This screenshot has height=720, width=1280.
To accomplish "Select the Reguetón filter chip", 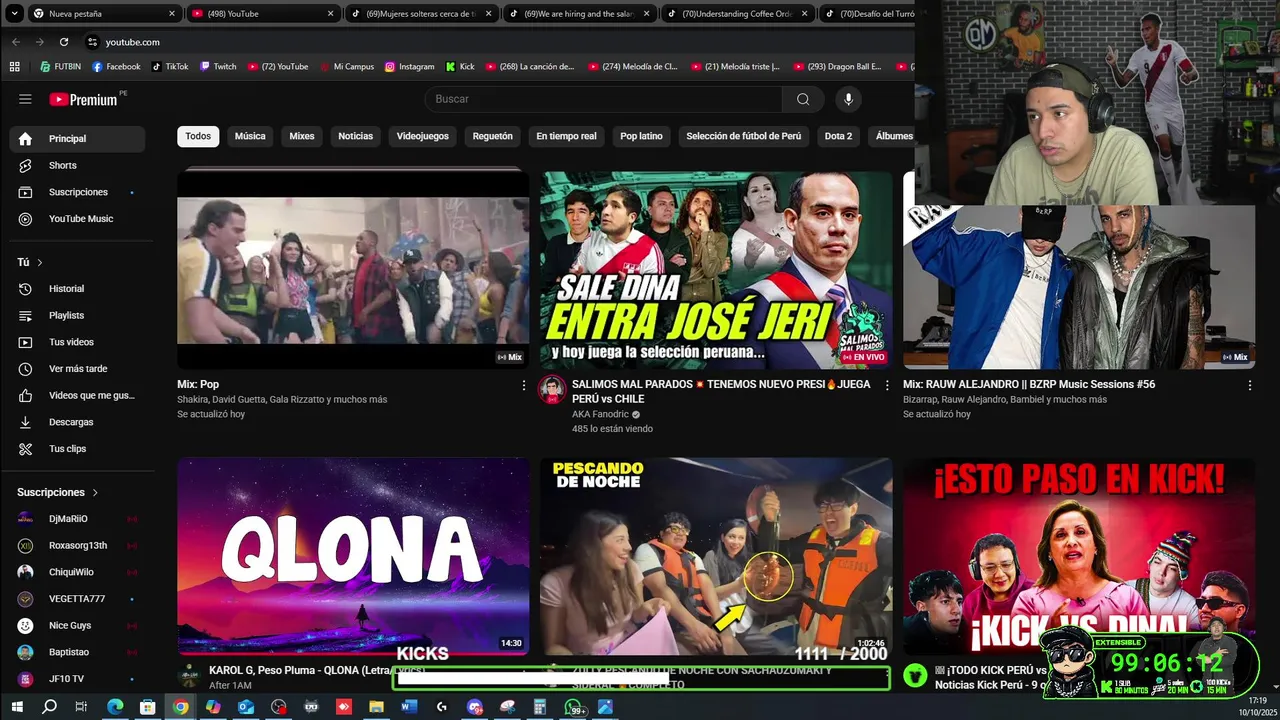I will pos(492,136).
